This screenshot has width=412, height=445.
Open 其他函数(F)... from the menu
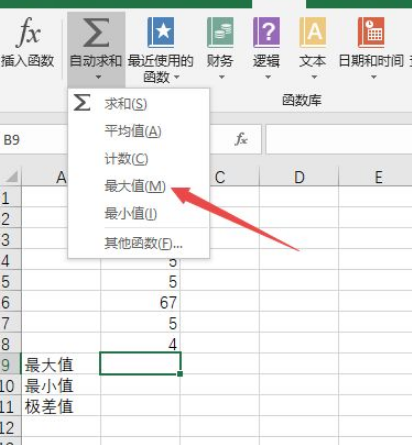tap(139, 243)
